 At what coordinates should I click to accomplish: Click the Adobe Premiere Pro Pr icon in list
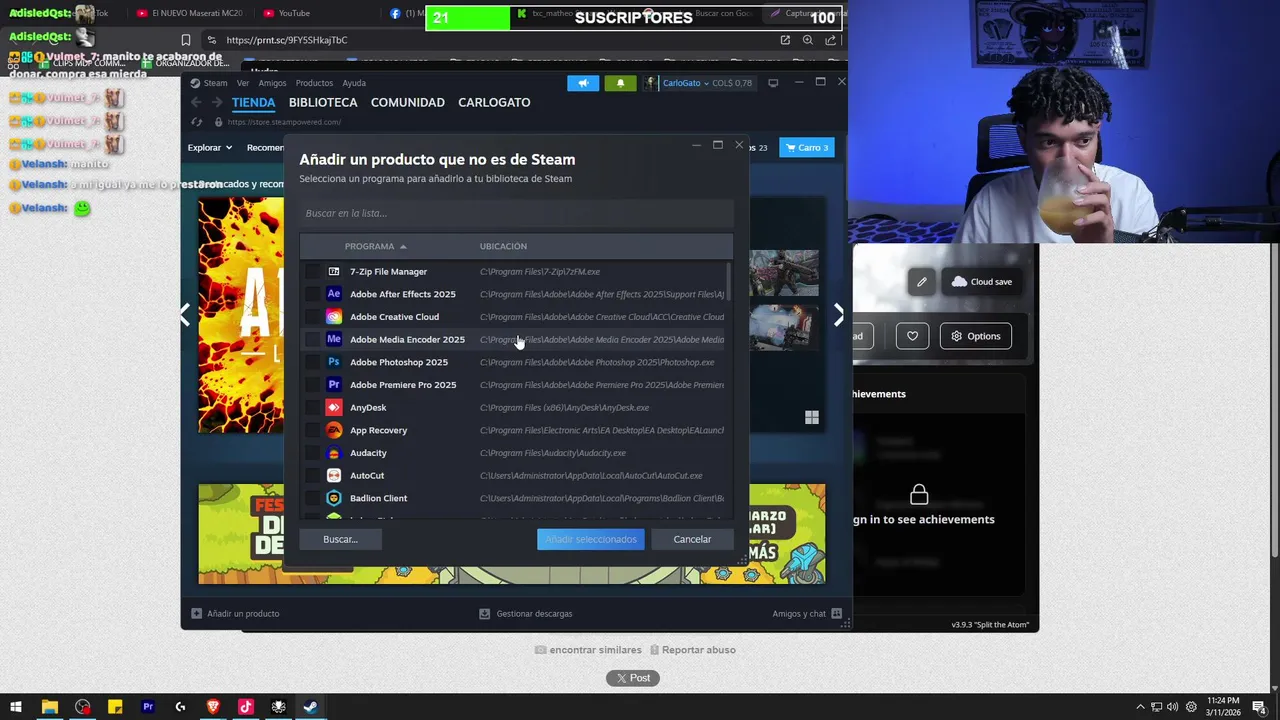pyautogui.click(x=334, y=385)
